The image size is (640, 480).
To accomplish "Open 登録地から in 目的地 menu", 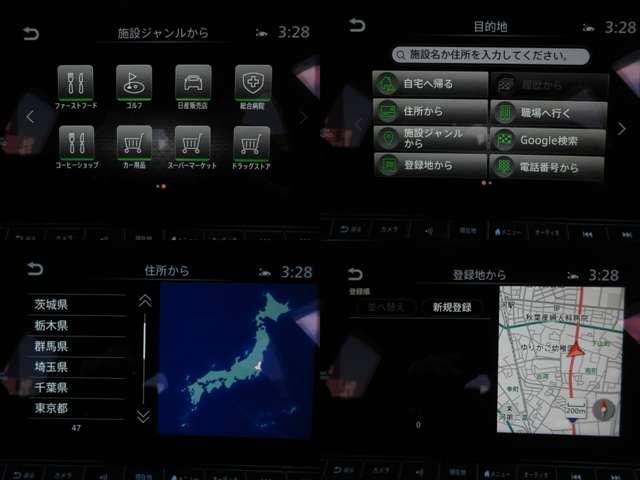I will (x=431, y=165).
